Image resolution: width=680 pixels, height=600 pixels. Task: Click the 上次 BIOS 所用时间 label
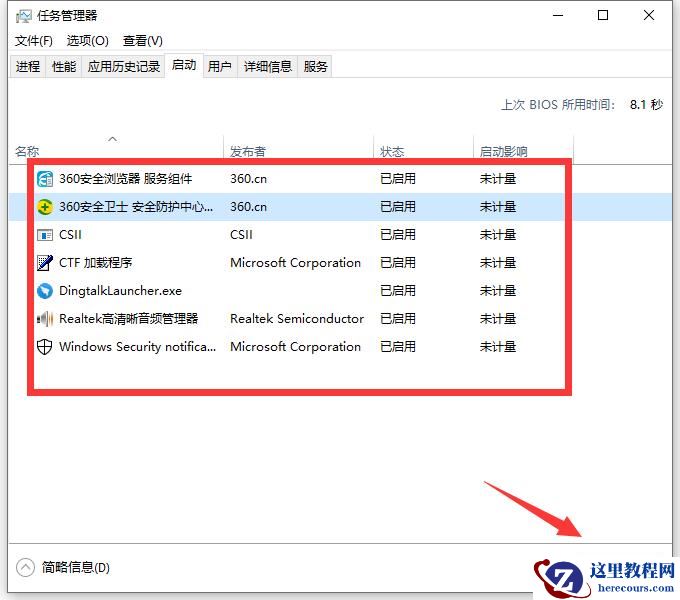click(x=558, y=104)
